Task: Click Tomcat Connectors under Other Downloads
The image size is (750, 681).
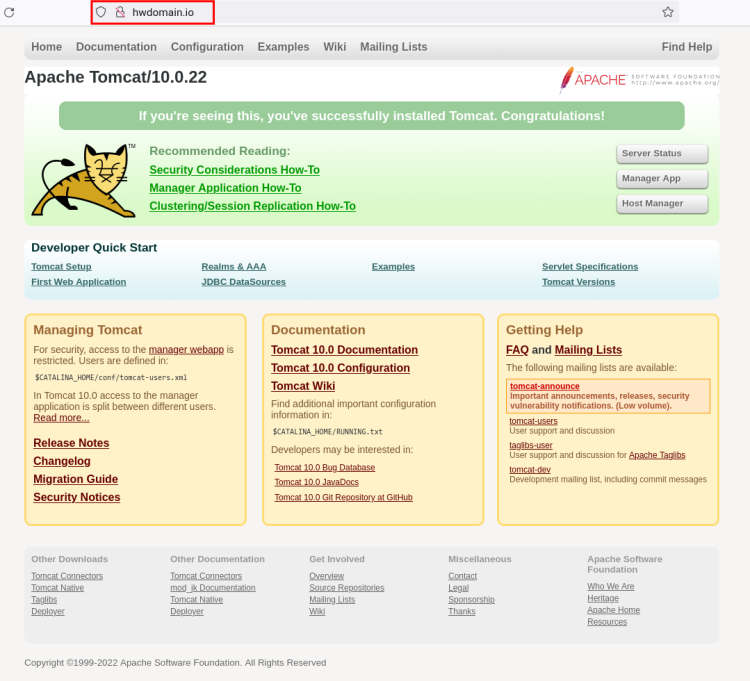Action: 67,576
